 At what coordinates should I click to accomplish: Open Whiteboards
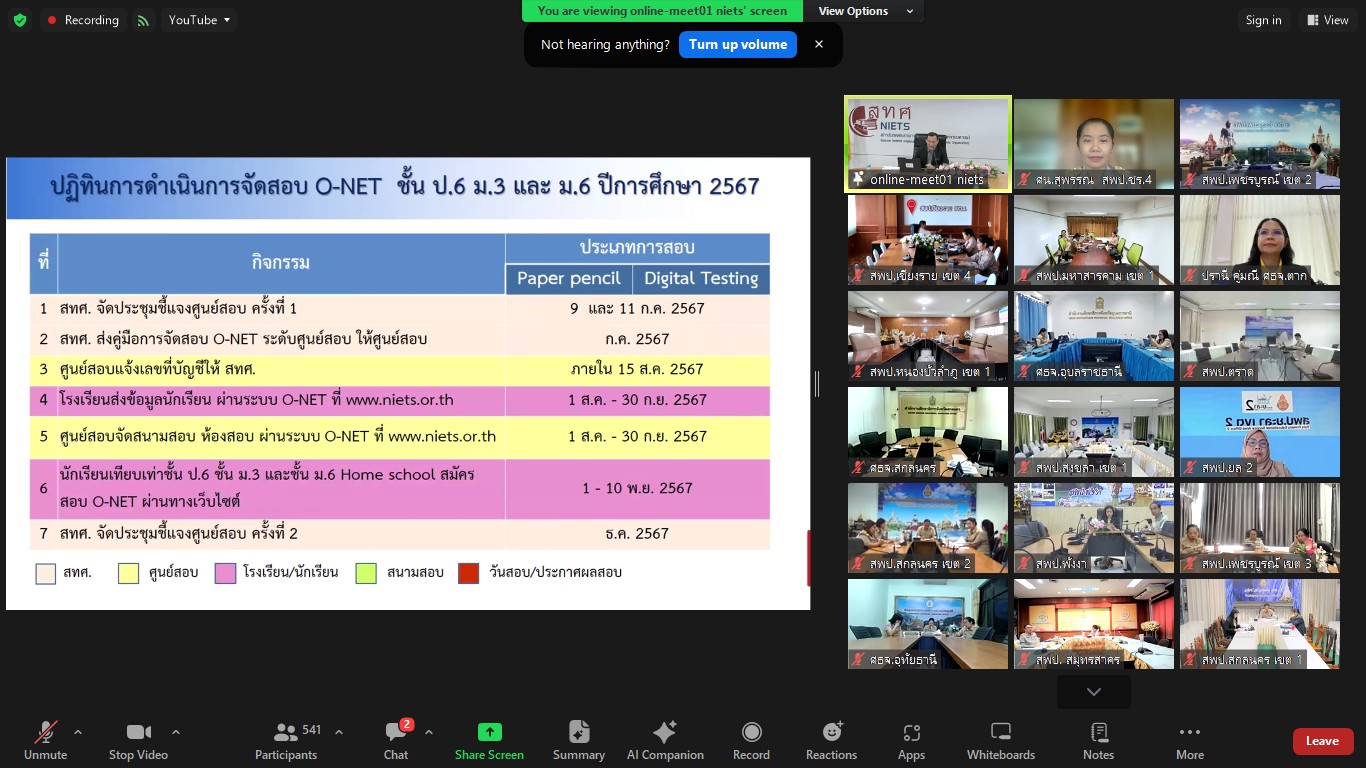pyautogui.click(x=1001, y=741)
